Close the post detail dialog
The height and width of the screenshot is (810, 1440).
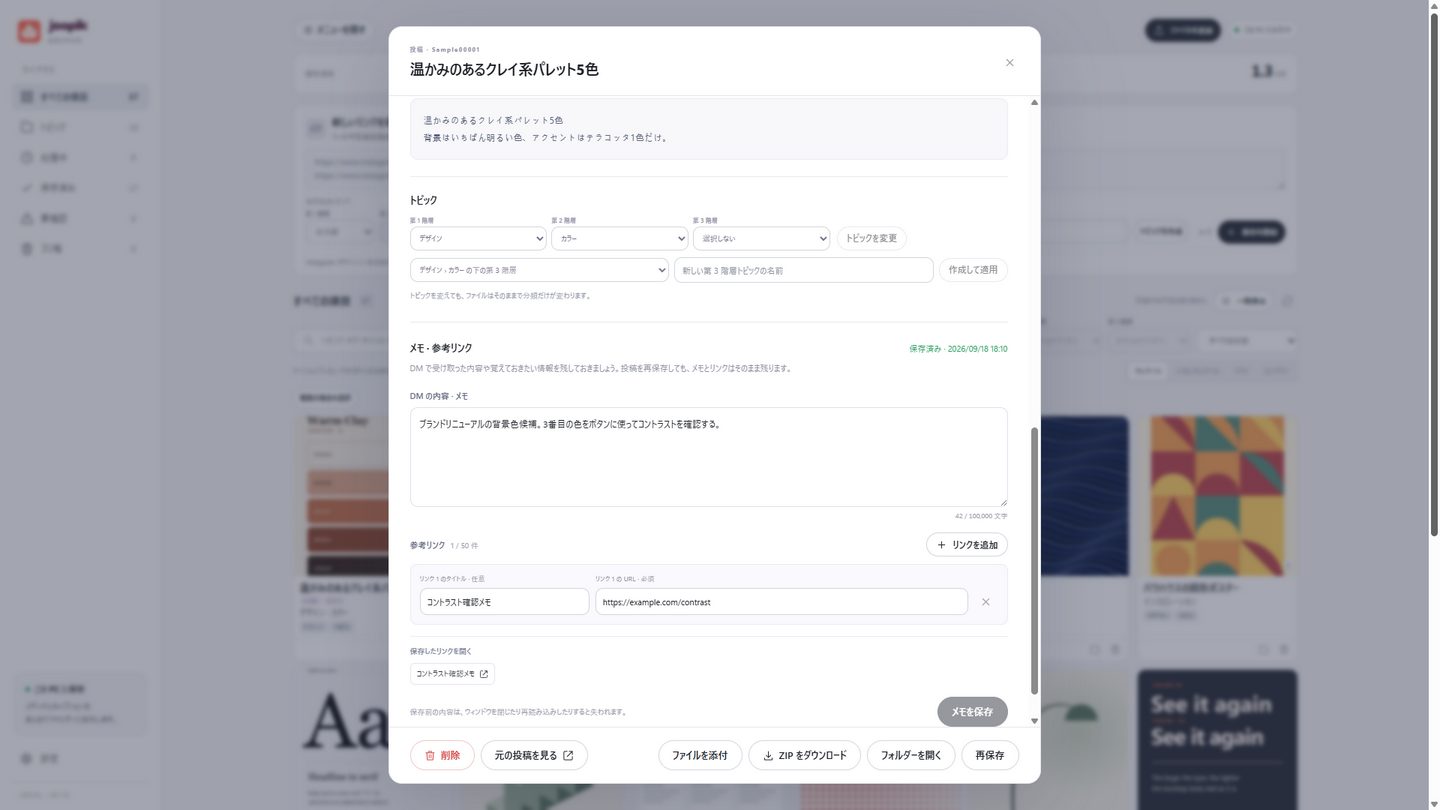pyautogui.click(x=1009, y=63)
